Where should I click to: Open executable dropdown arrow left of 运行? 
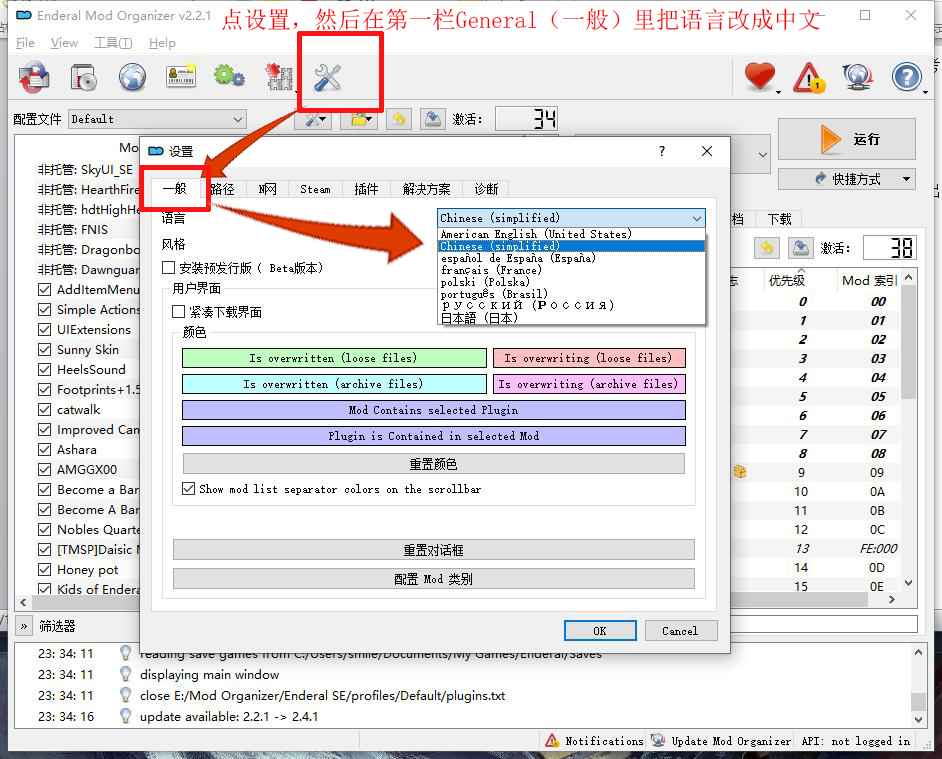(762, 154)
